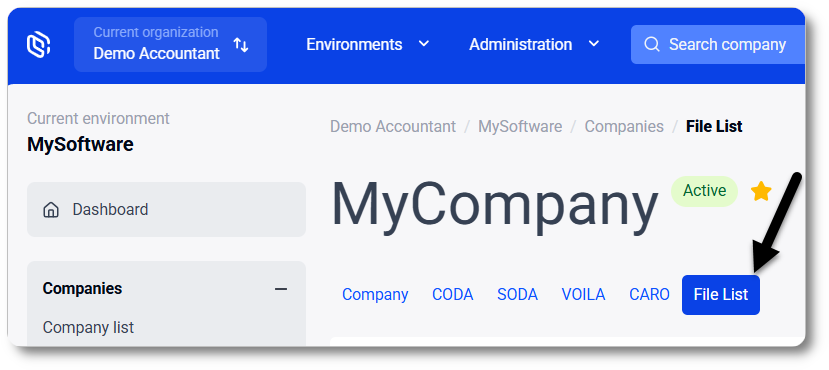Go to Dashboard in sidebar
Image resolution: width=829 pixels, height=370 pixels.
pos(167,210)
